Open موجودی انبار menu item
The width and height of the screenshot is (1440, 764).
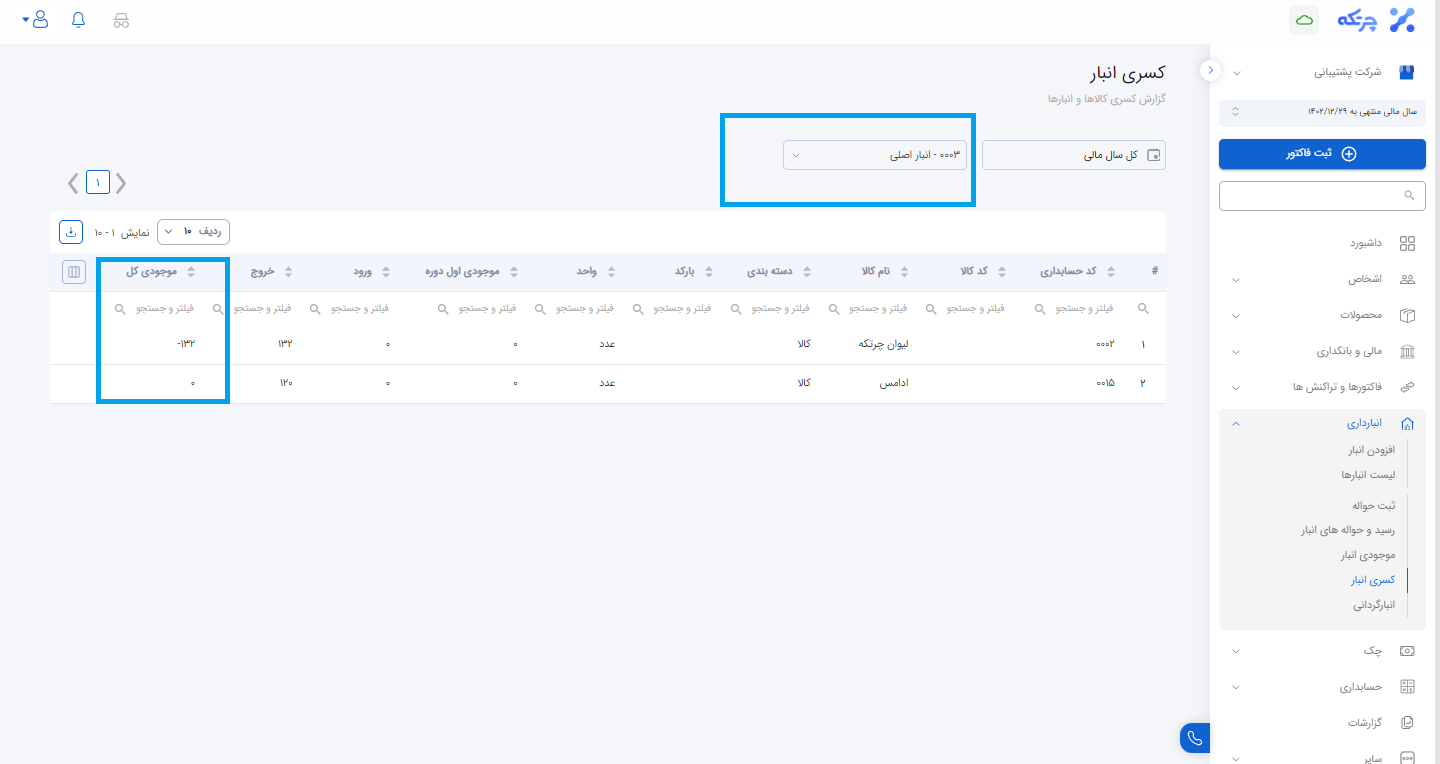pos(1367,555)
